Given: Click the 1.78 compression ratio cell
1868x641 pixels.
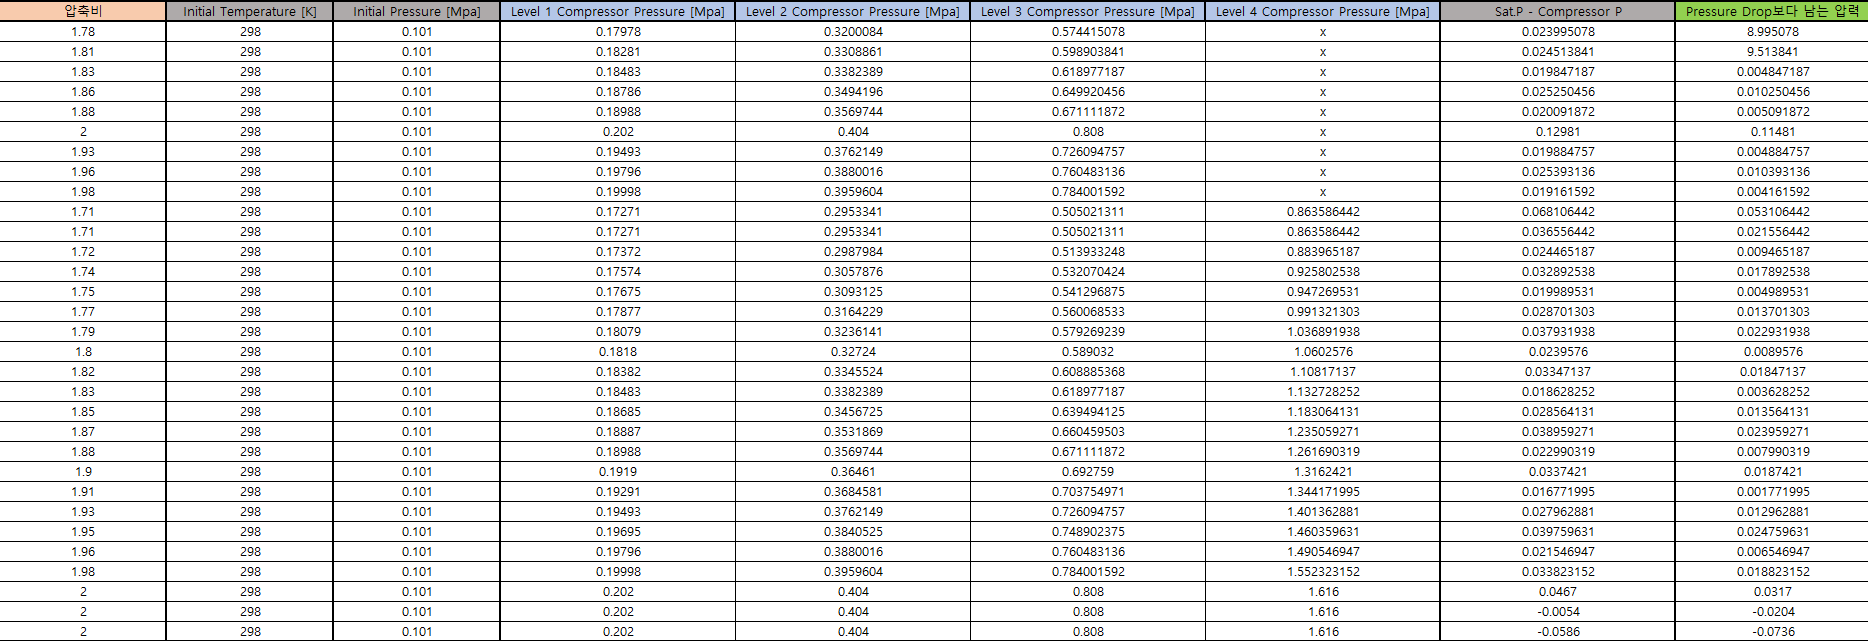Looking at the screenshot, I should (x=83, y=31).
